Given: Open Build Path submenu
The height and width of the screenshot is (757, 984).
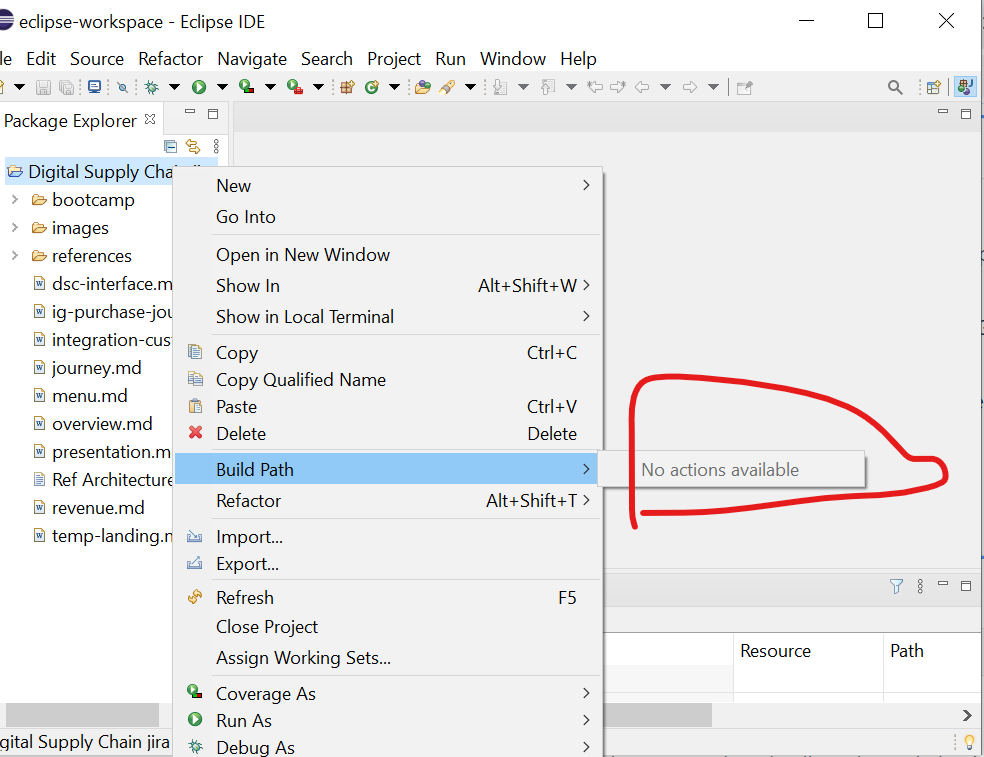Looking at the screenshot, I should pyautogui.click(x=387, y=469).
